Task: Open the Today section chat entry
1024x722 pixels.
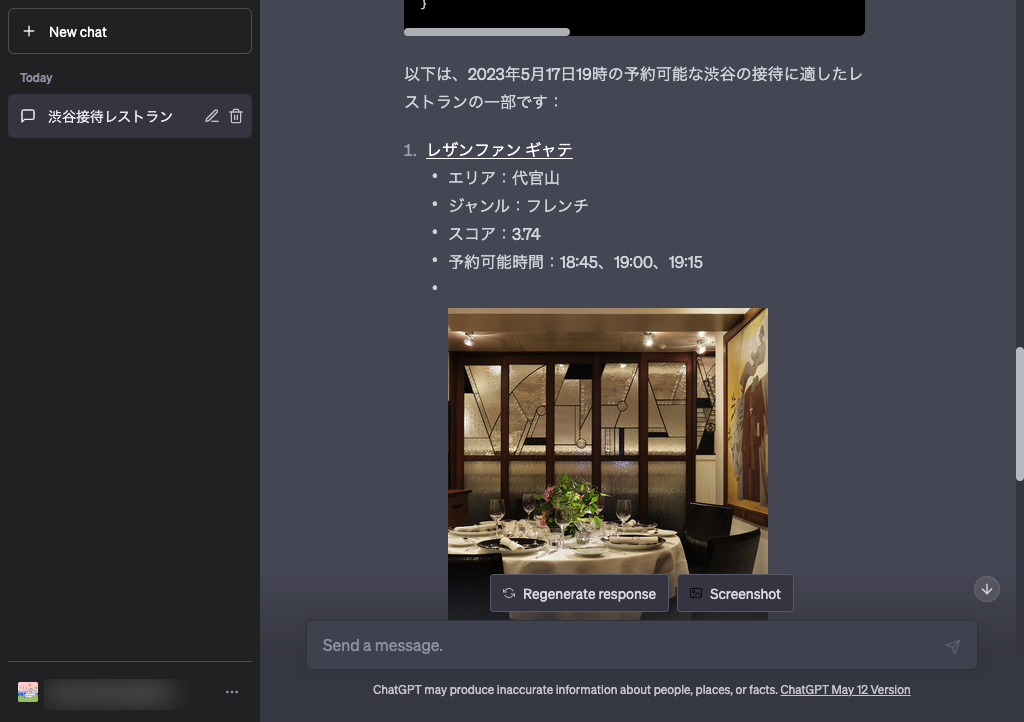Action: coord(110,116)
